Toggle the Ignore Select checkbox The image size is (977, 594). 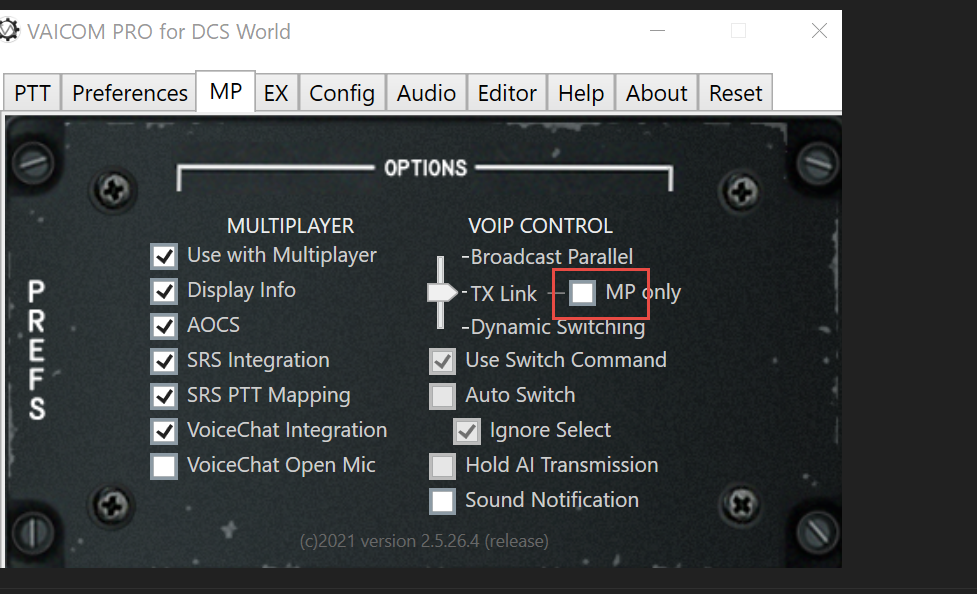tap(467, 431)
